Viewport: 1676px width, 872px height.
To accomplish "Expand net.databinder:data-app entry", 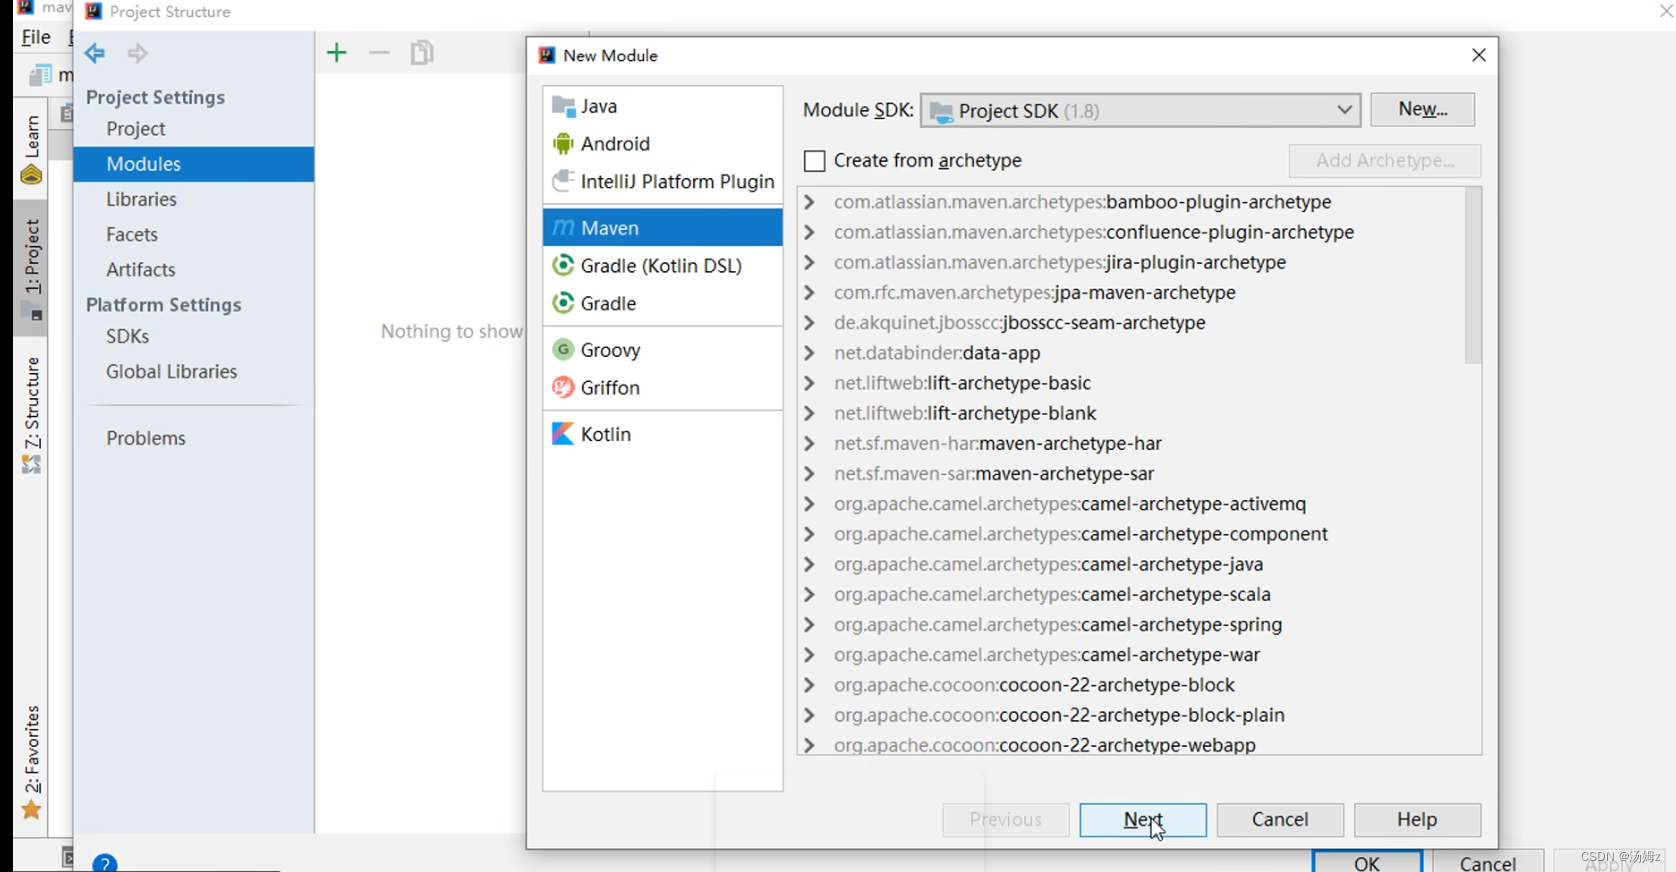I will pos(810,353).
